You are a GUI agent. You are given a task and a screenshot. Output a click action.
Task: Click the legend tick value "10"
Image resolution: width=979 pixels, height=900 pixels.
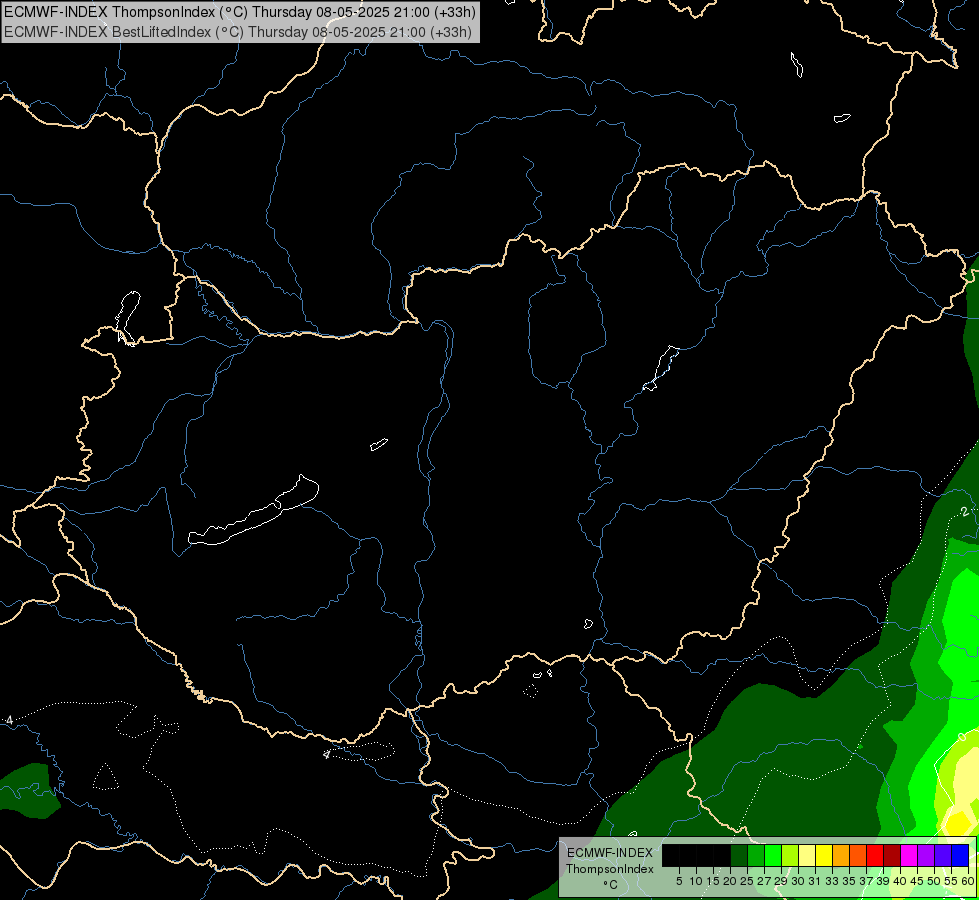coord(696,881)
